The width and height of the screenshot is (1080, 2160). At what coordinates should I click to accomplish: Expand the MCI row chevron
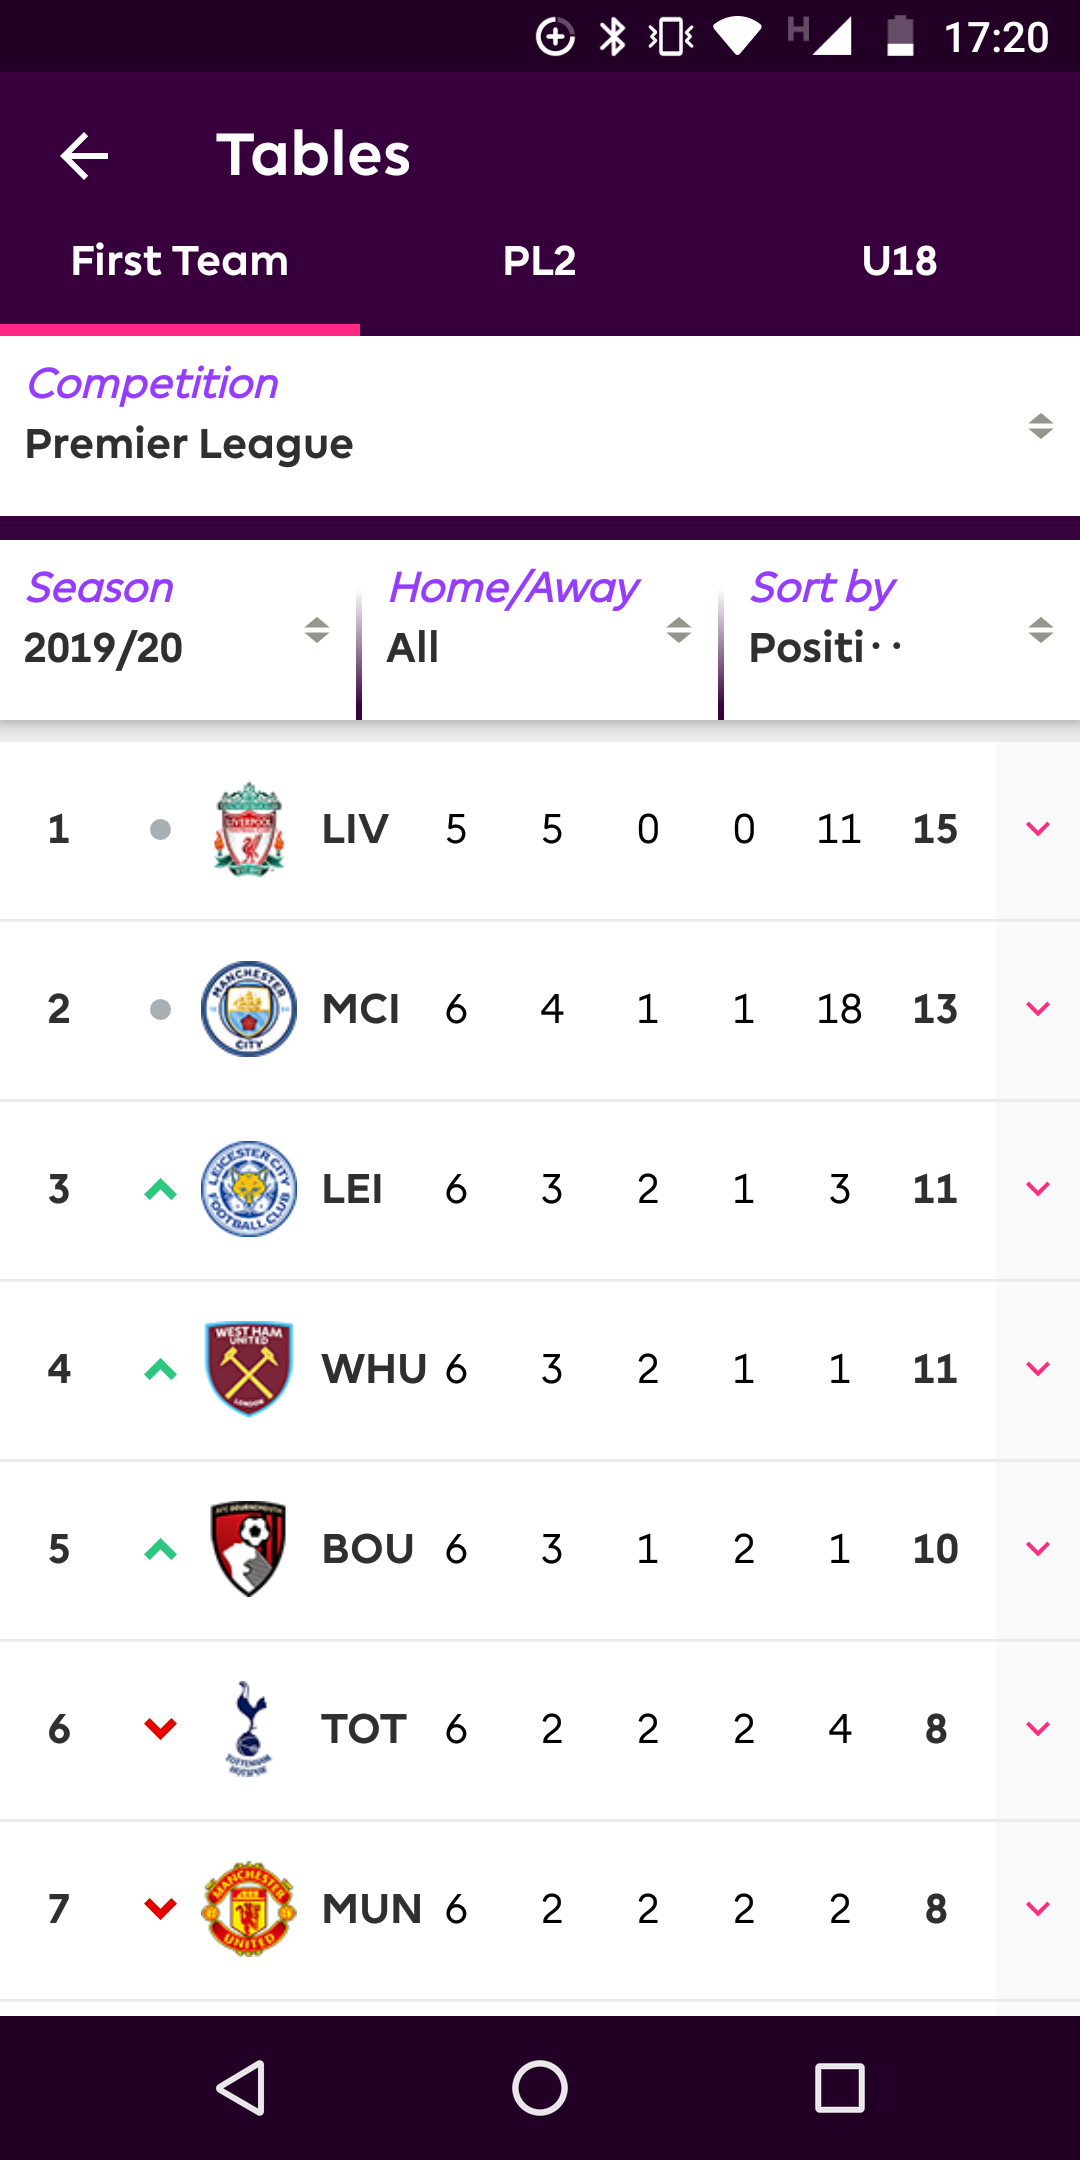[1038, 1009]
